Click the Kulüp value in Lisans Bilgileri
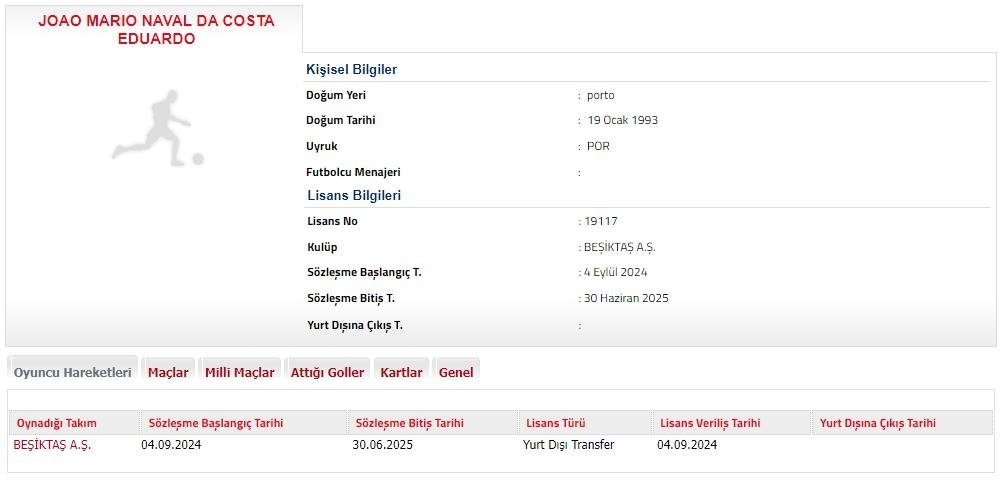 [x=619, y=247]
